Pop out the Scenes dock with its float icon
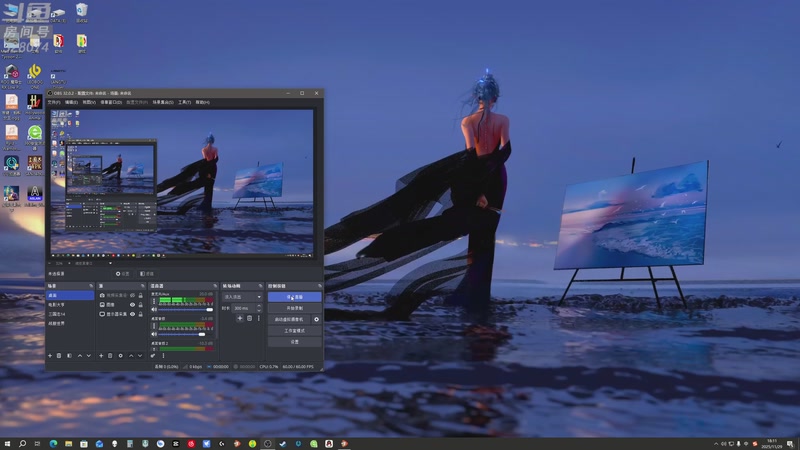 click(91, 286)
